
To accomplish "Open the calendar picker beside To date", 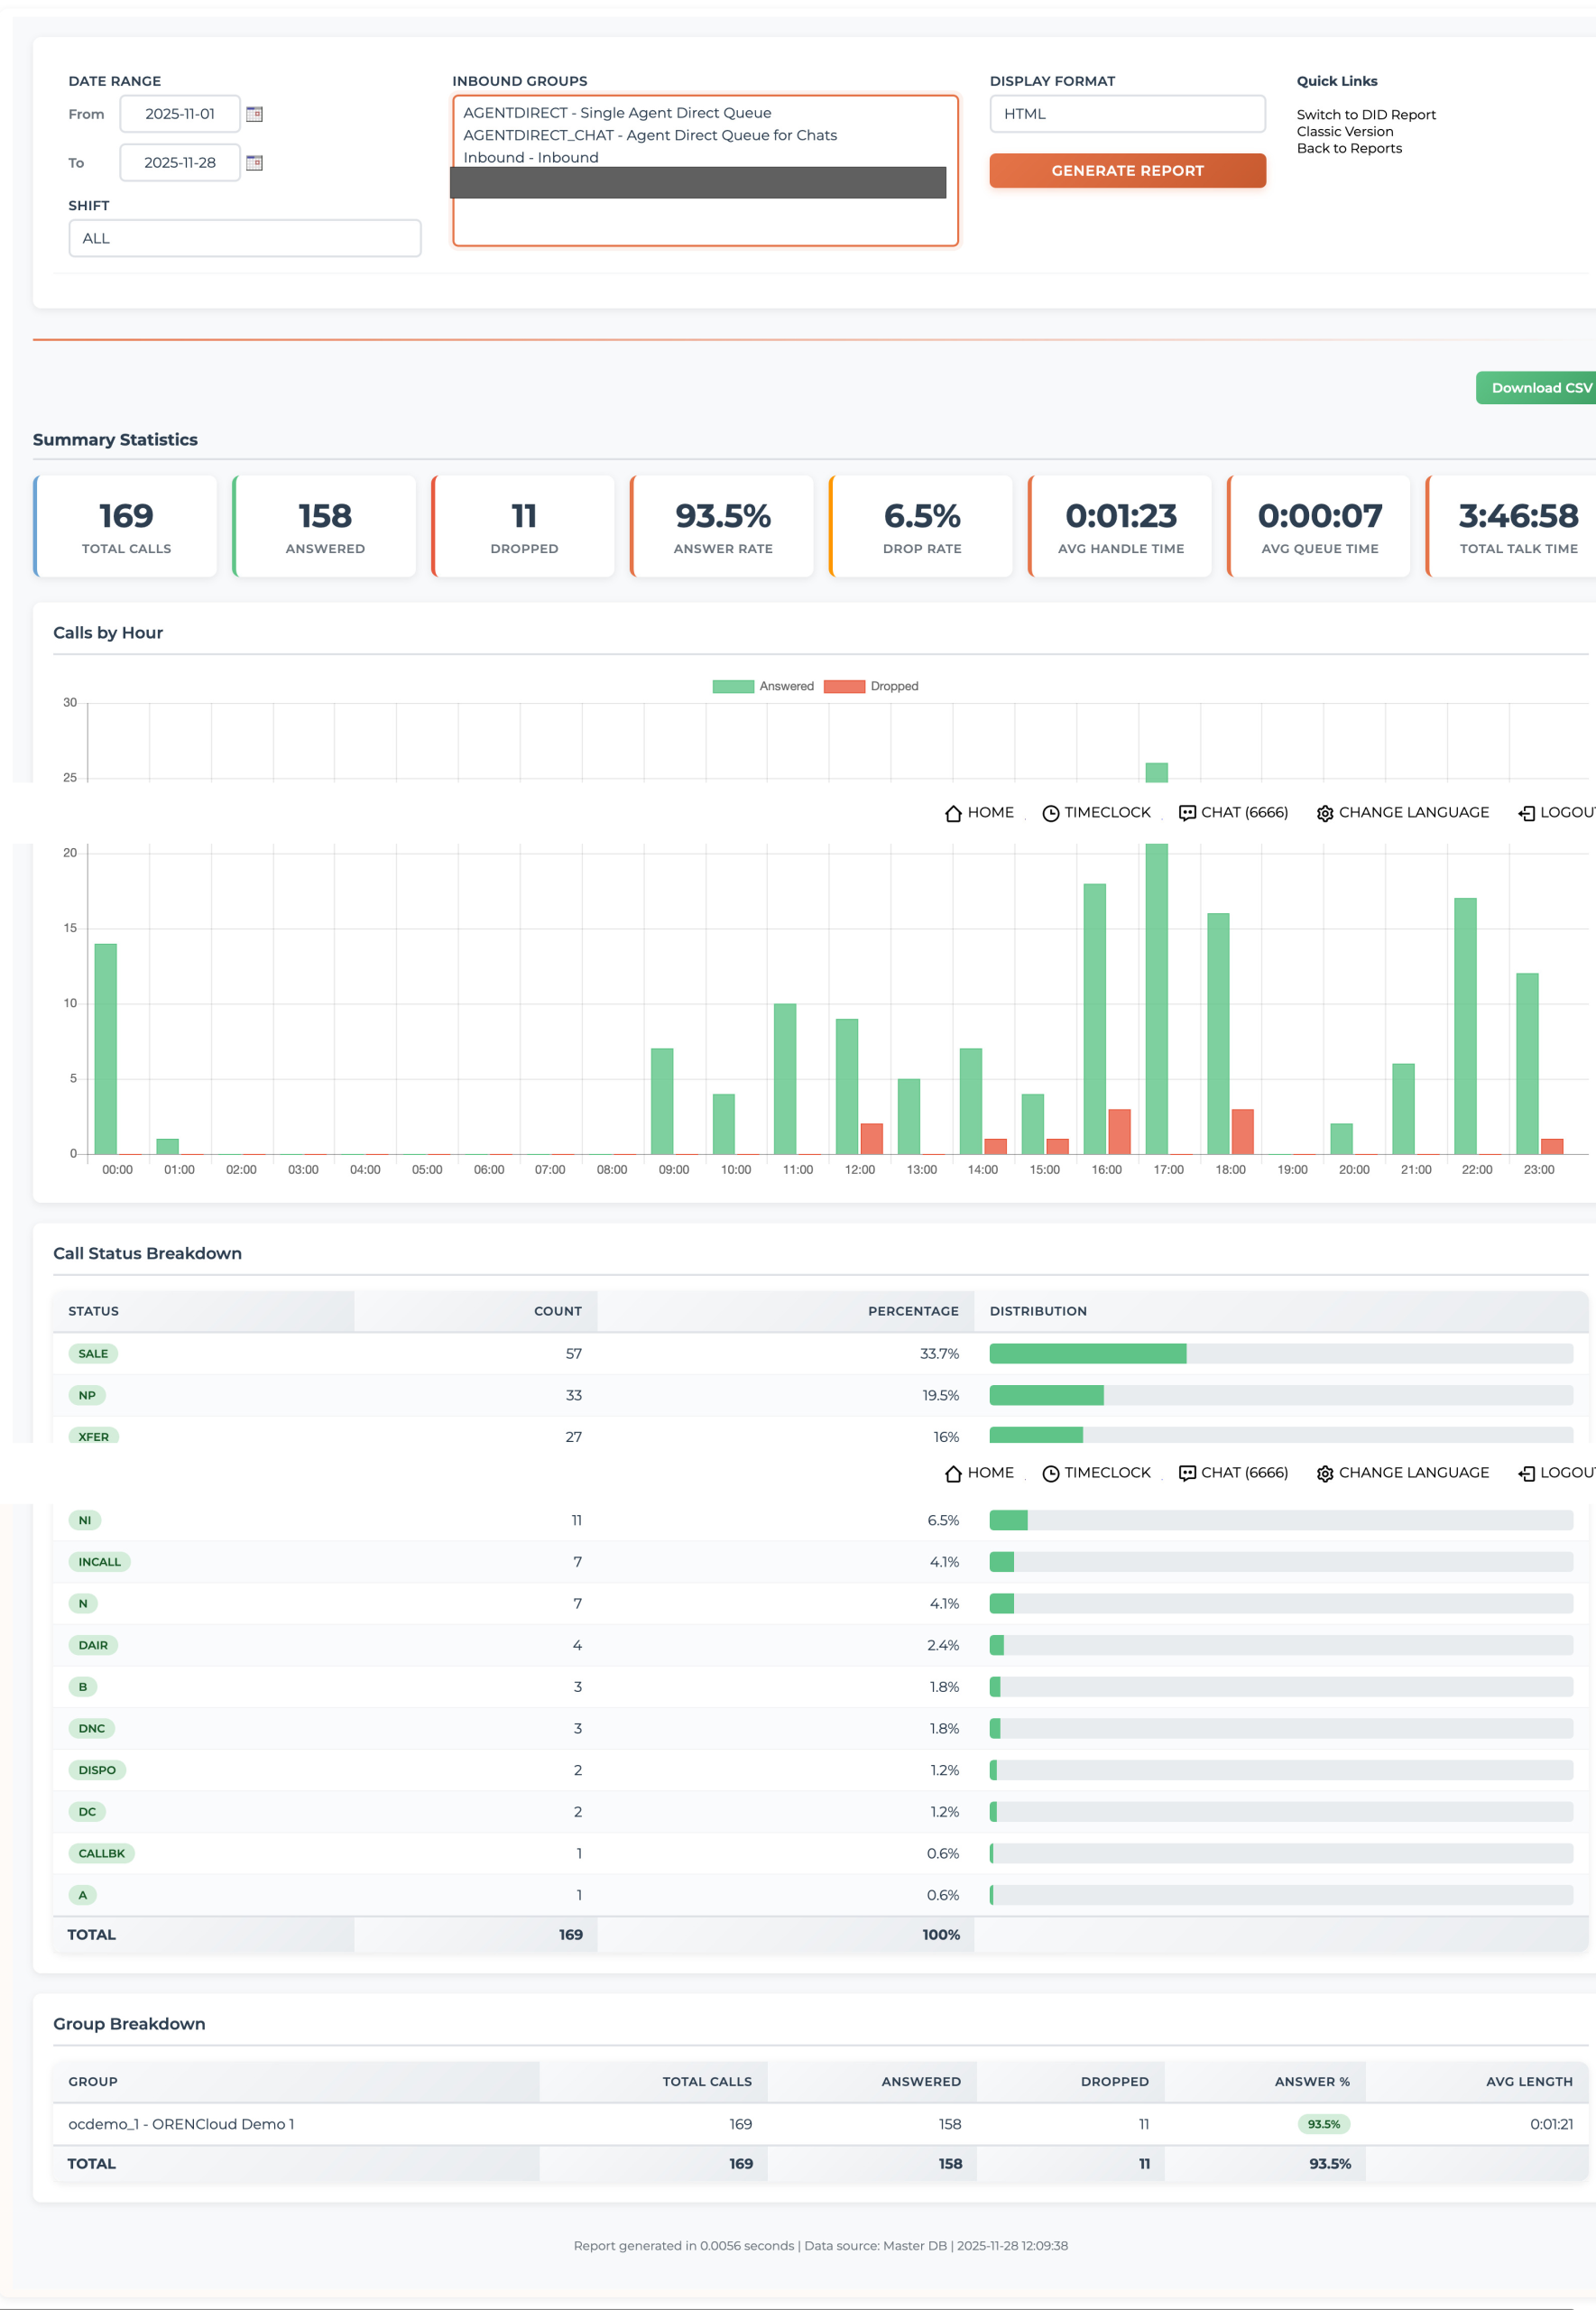I will pyautogui.click(x=254, y=163).
